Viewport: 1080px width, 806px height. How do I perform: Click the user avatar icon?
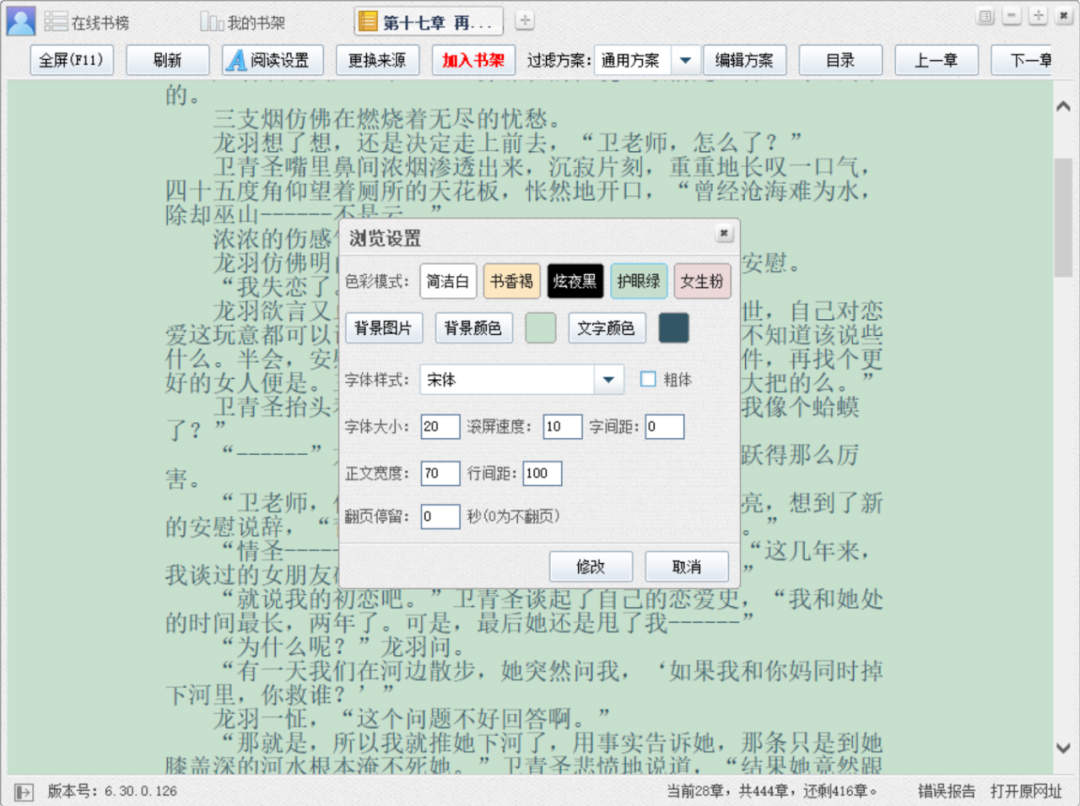point(20,21)
